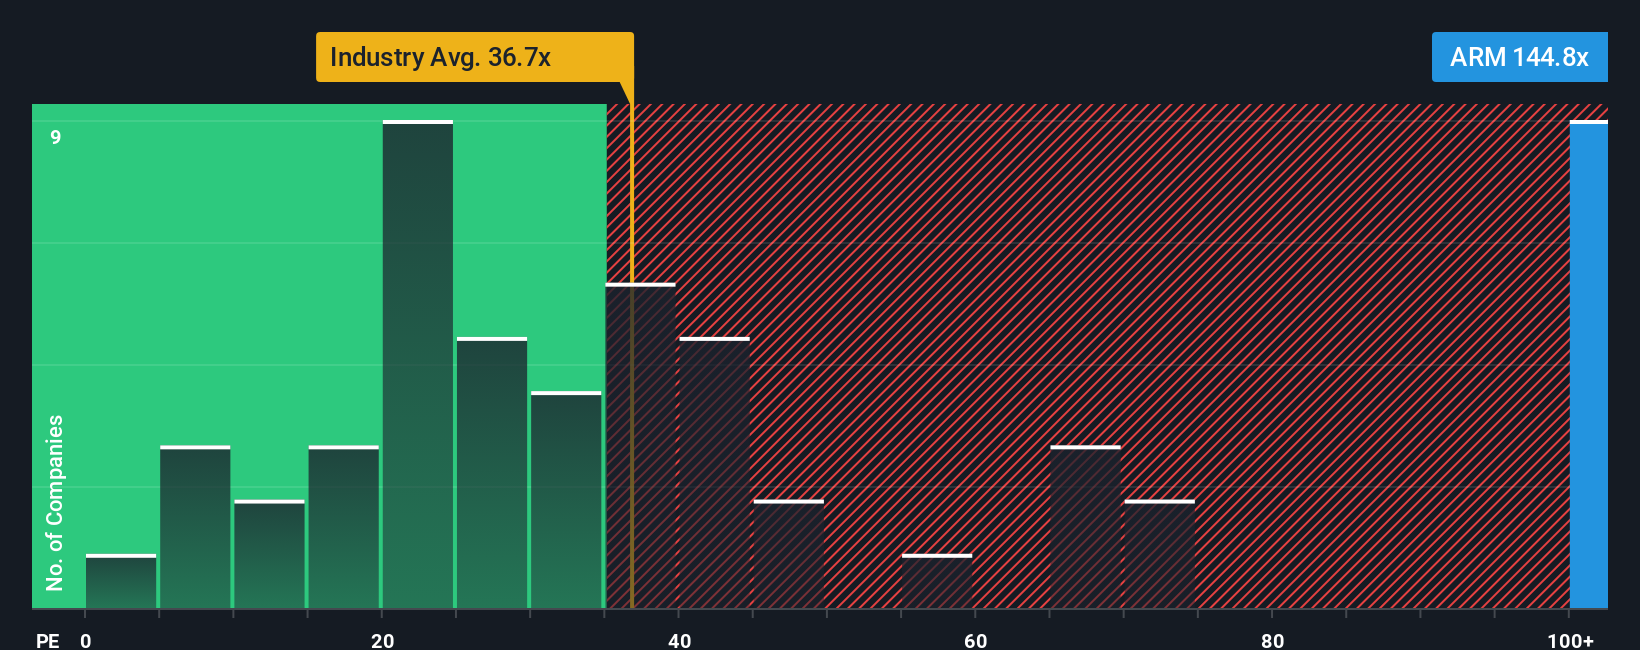Click the bar for PE 70-75
This screenshot has height=650, width=1640.
pyautogui.click(x=1159, y=554)
